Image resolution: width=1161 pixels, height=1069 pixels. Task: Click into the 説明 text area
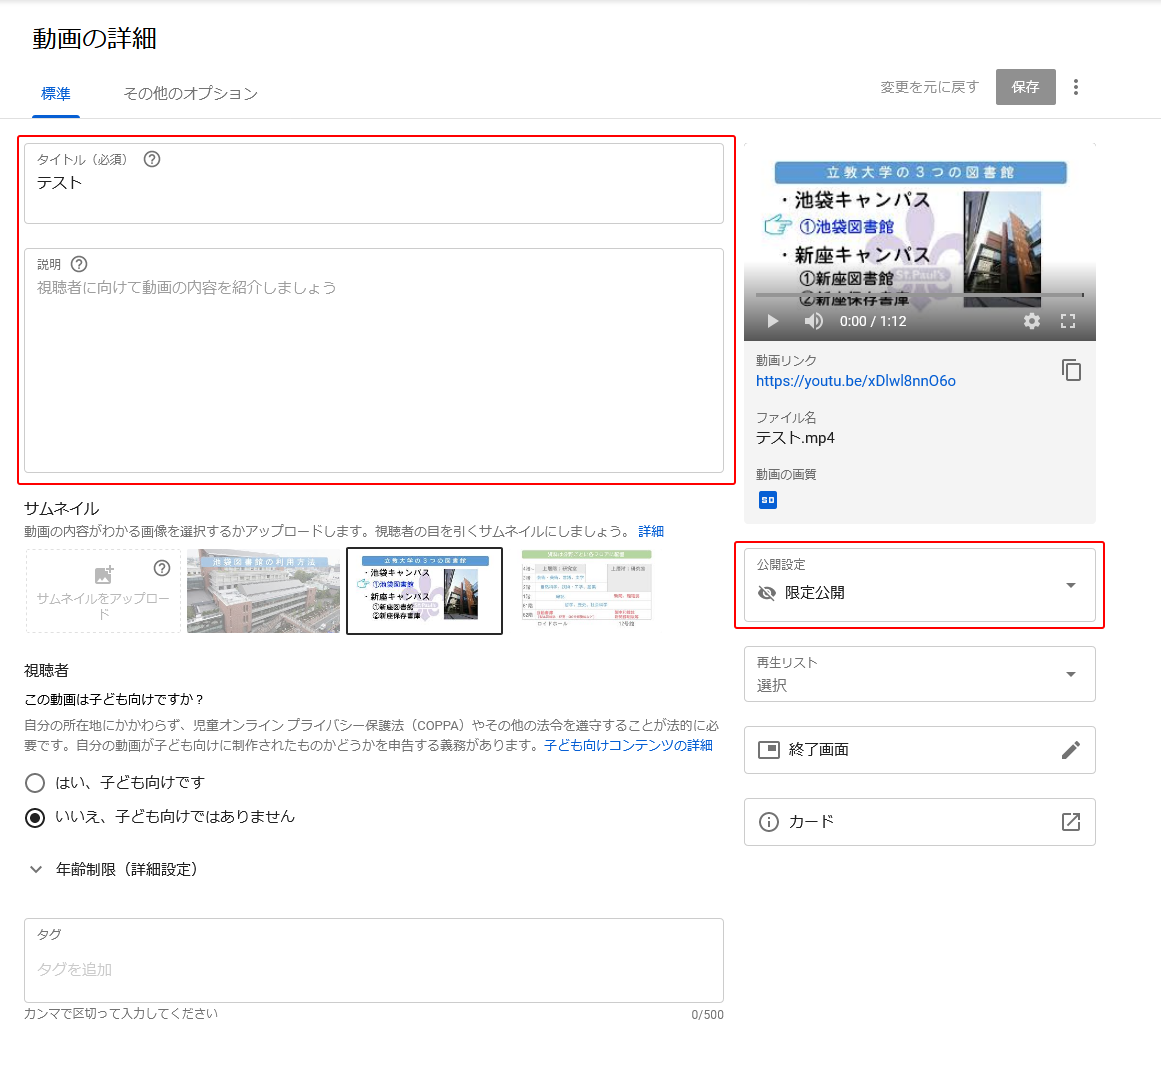tap(374, 361)
